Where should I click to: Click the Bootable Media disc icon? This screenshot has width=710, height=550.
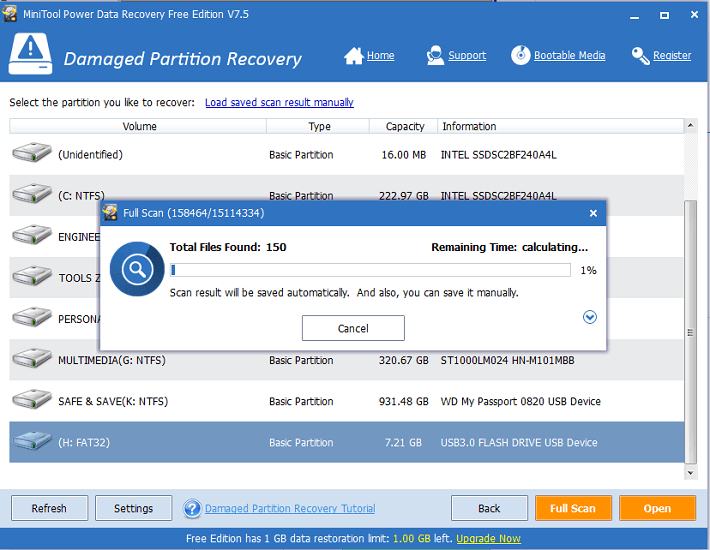[x=521, y=55]
